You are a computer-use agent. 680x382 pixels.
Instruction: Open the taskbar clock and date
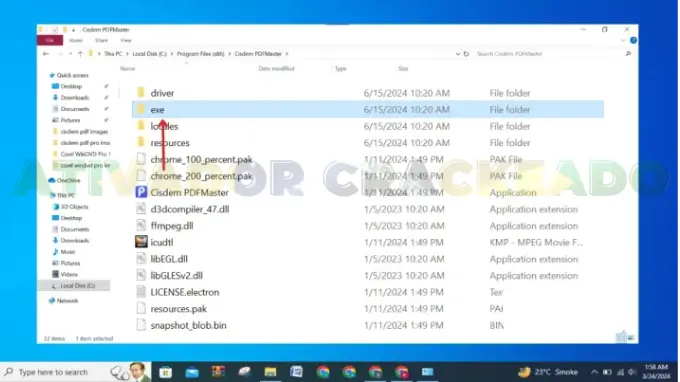coord(656,372)
